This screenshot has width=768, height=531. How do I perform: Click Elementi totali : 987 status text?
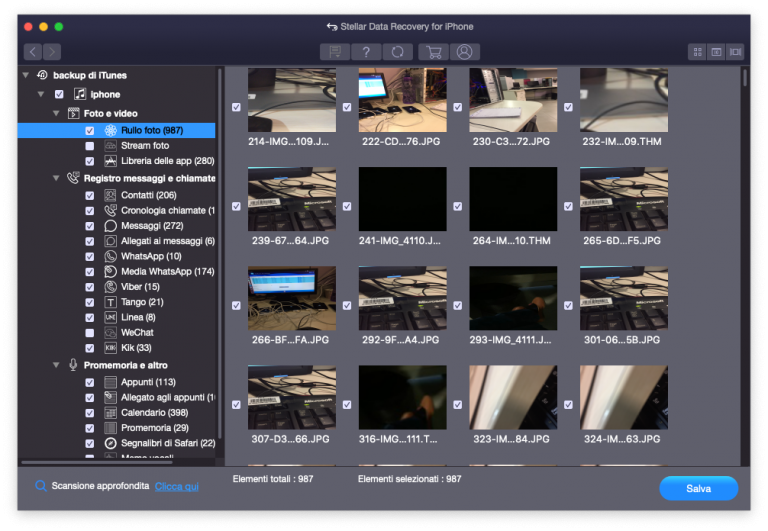tap(273, 479)
